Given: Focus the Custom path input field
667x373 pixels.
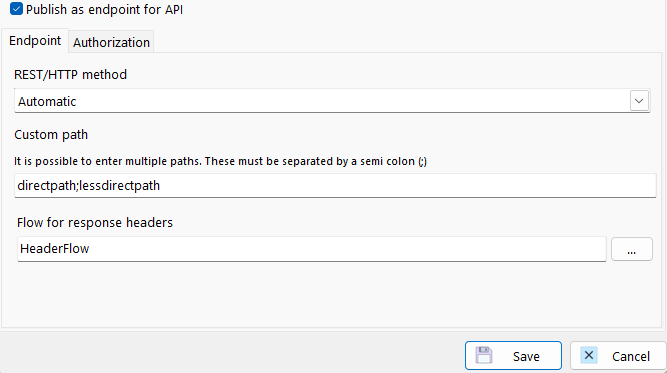Looking at the screenshot, I should [335, 185].
